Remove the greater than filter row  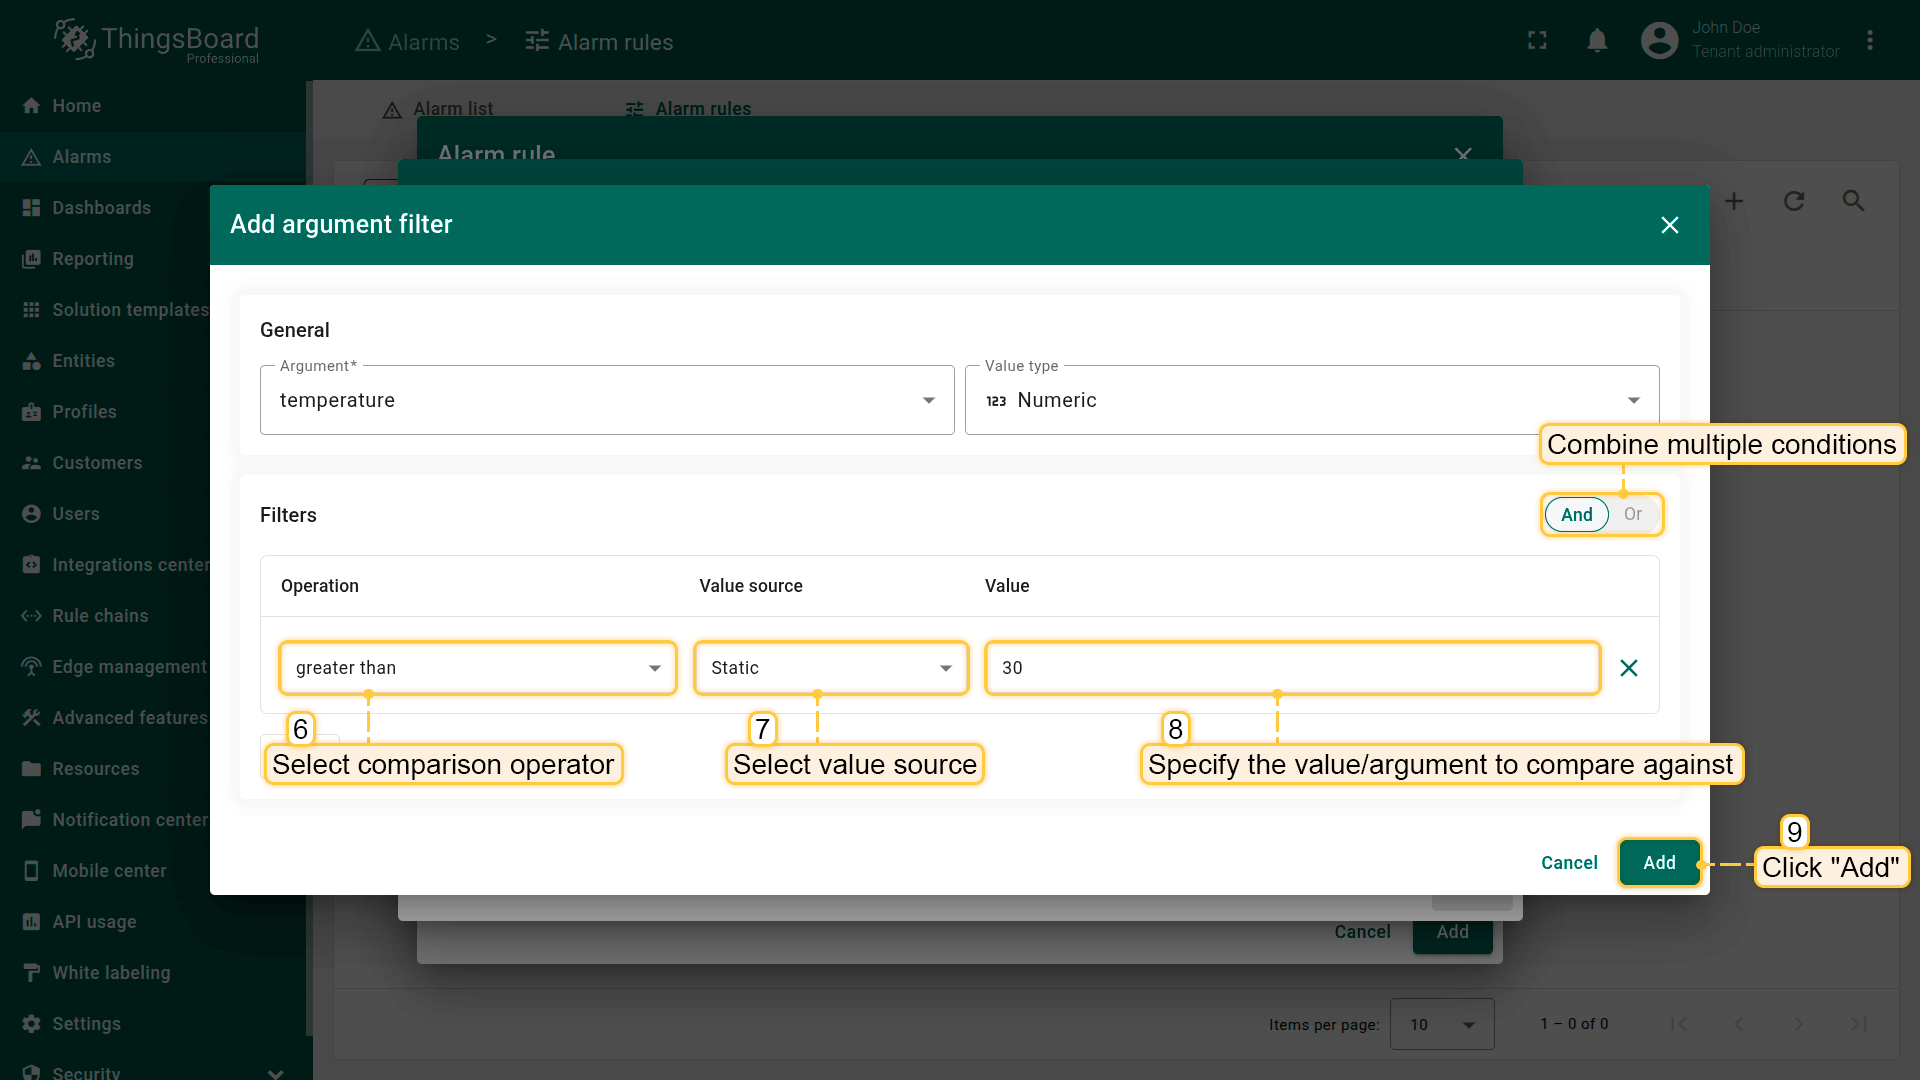(1628, 668)
